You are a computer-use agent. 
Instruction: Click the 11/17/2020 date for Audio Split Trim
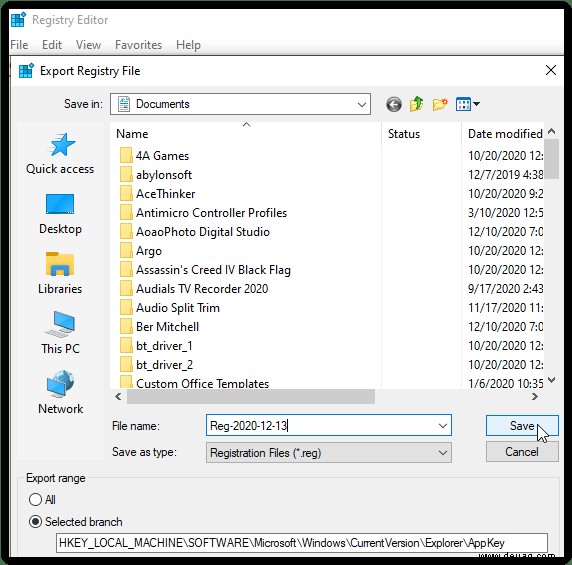point(506,307)
